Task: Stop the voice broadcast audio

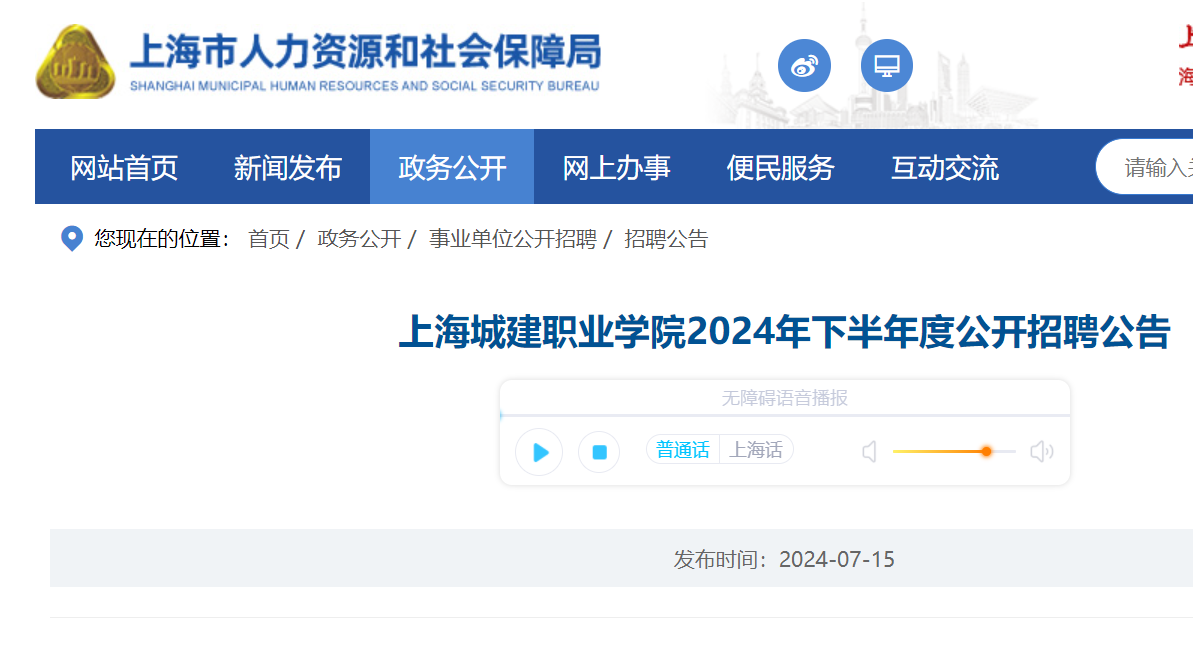Action: [x=599, y=452]
